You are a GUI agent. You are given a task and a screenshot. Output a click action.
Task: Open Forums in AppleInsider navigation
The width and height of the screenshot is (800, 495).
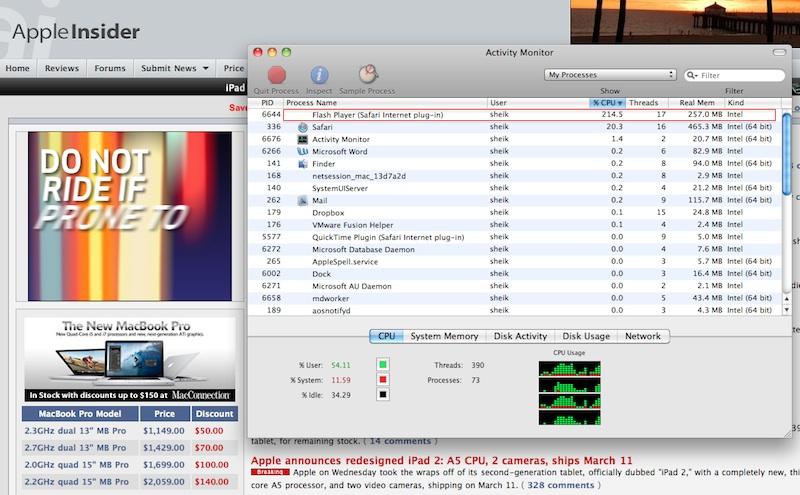[110, 68]
